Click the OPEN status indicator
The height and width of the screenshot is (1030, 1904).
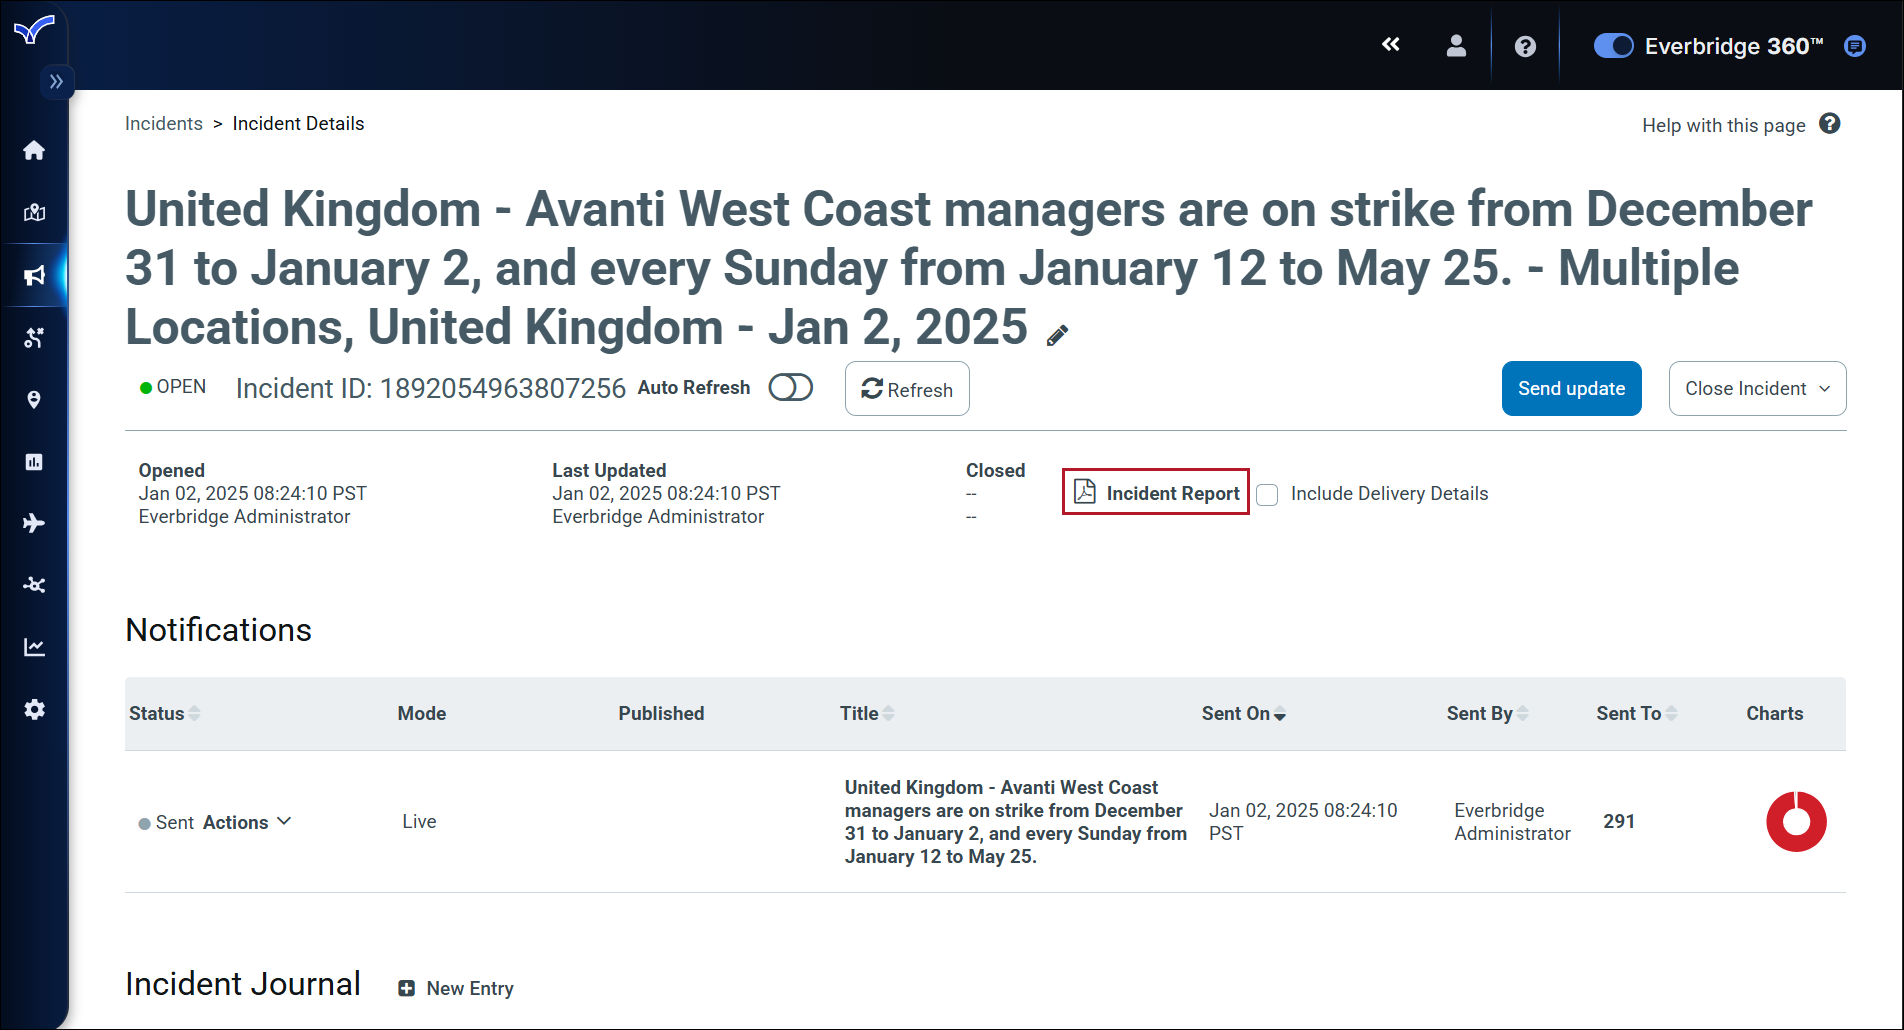coord(173,387)
